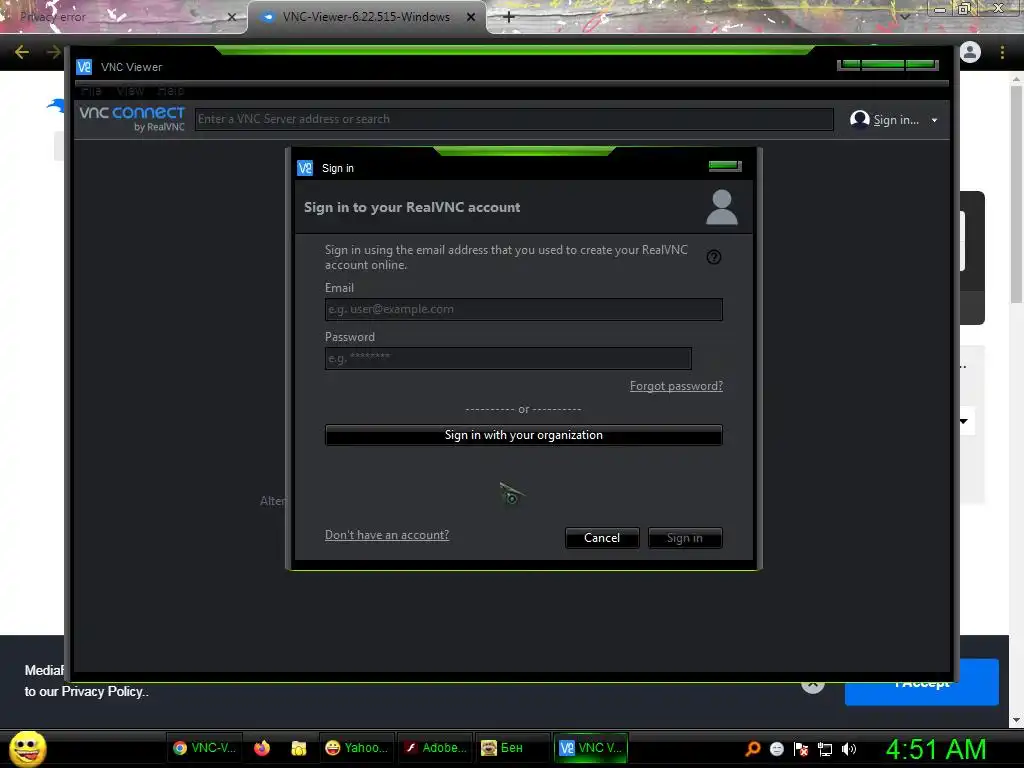Click the Sign in button in the dialog
Viewport: 1024px width, 768px height.
(684, 538)
